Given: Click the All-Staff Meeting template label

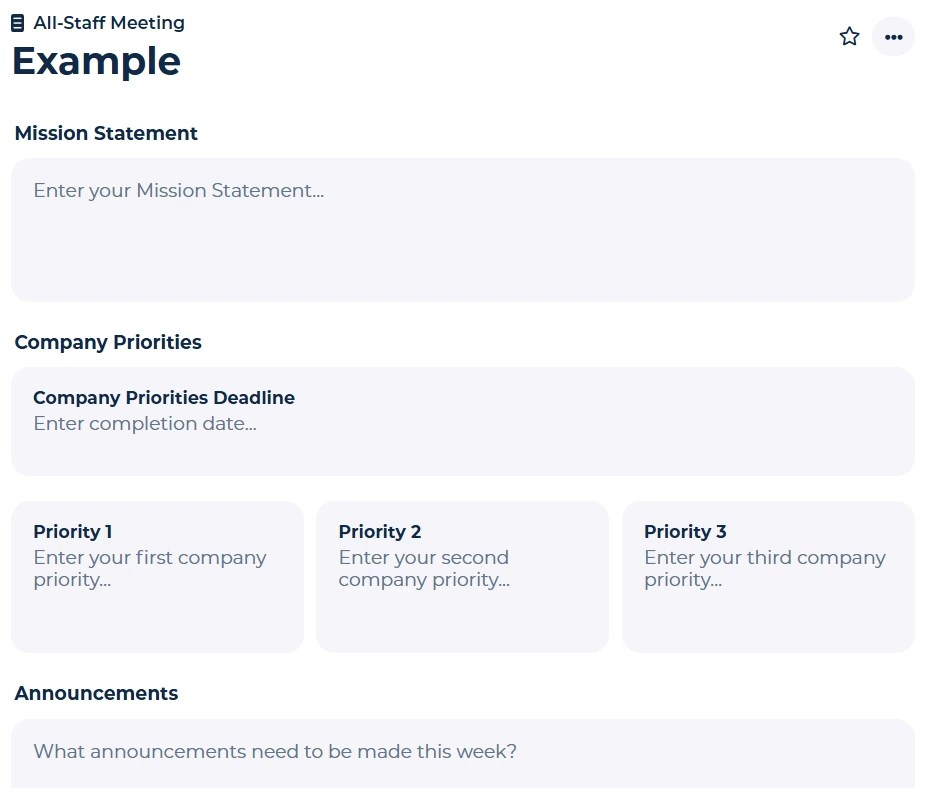Looking at the screenshot, I should (x=108, y=23).
